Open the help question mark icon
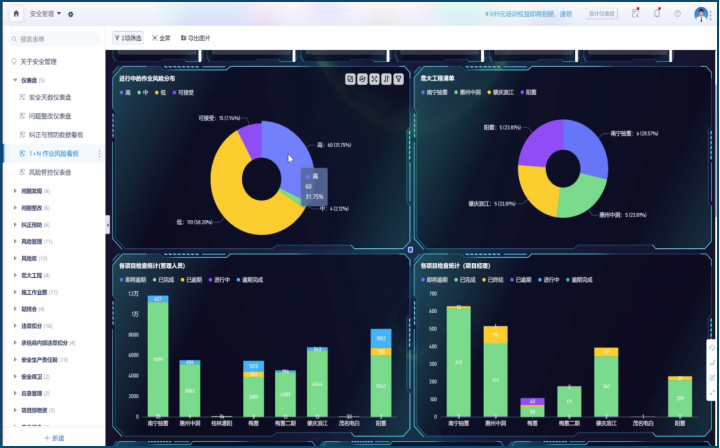Screen dimensions: 720x448 (677, 14)
